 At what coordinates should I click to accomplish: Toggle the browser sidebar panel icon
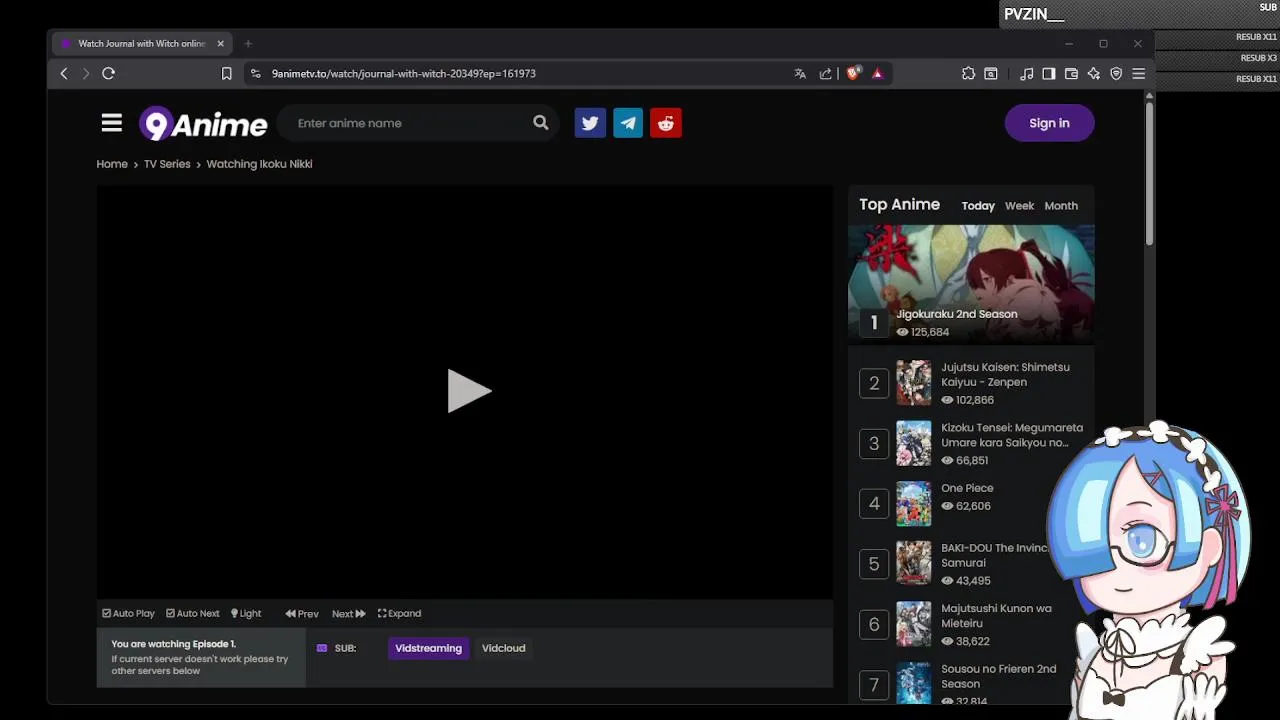click(1049, 73)
